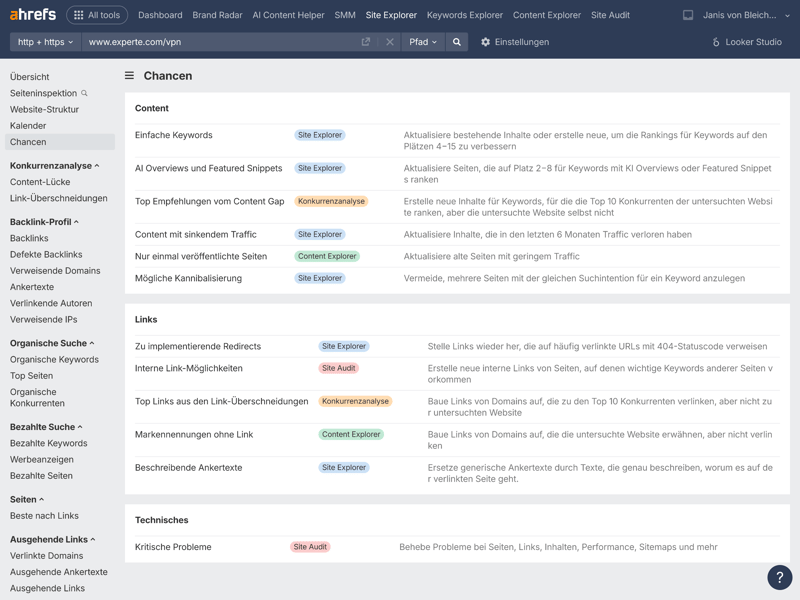Open the Einfache Keywords opportunity
The width and height of the screenshot is (800, 600).
[x=174, y=135]
